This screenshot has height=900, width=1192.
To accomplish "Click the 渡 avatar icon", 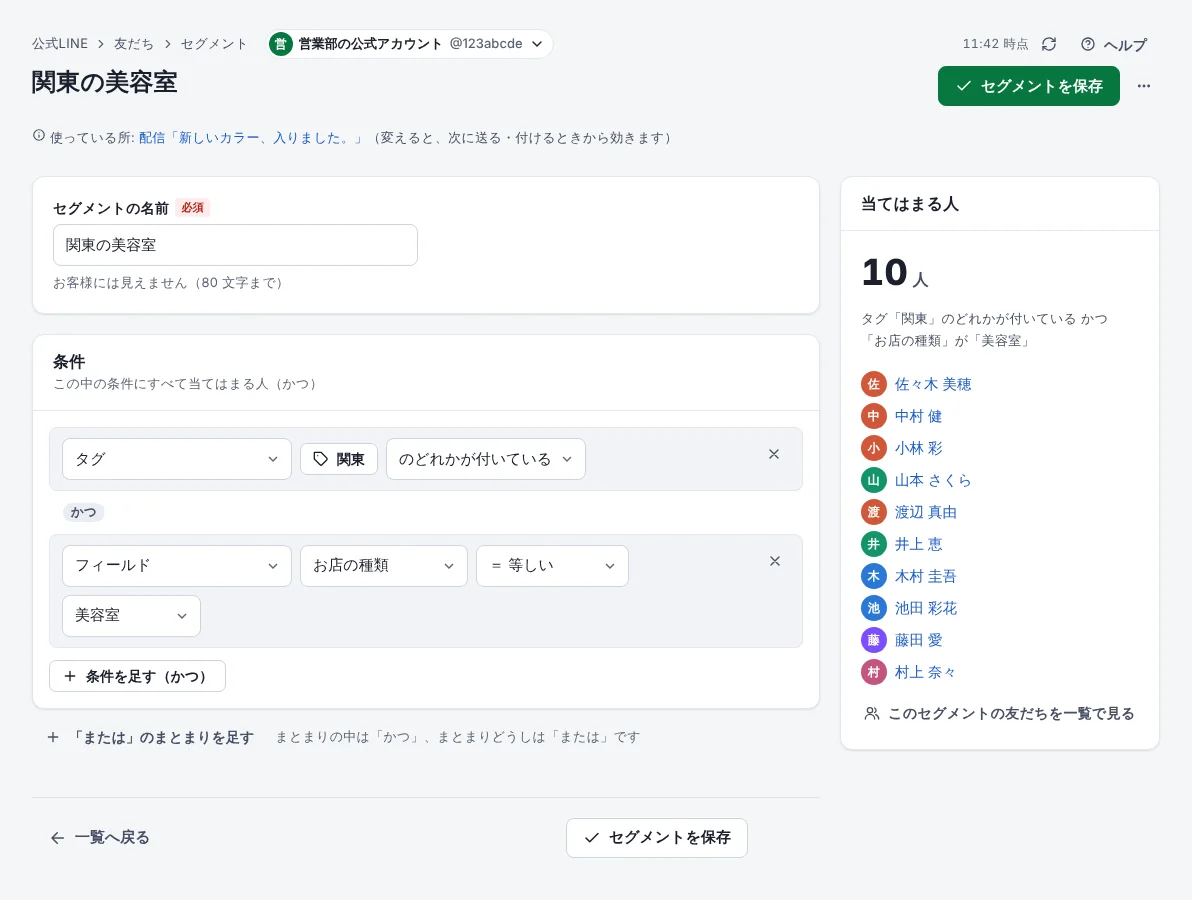I will click(x=873, y=512).
